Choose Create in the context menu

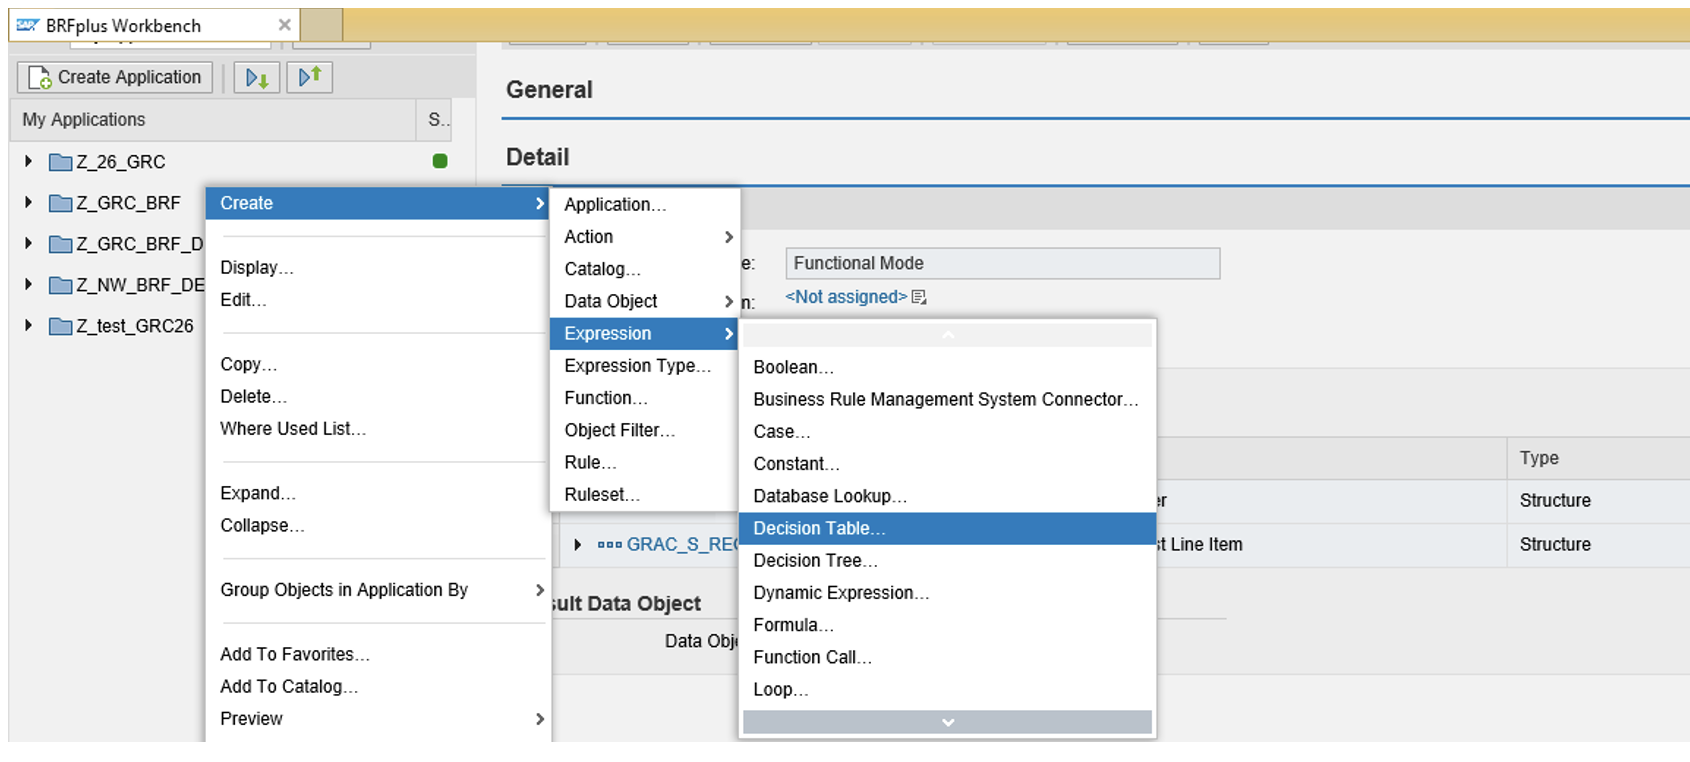point(378,203)
